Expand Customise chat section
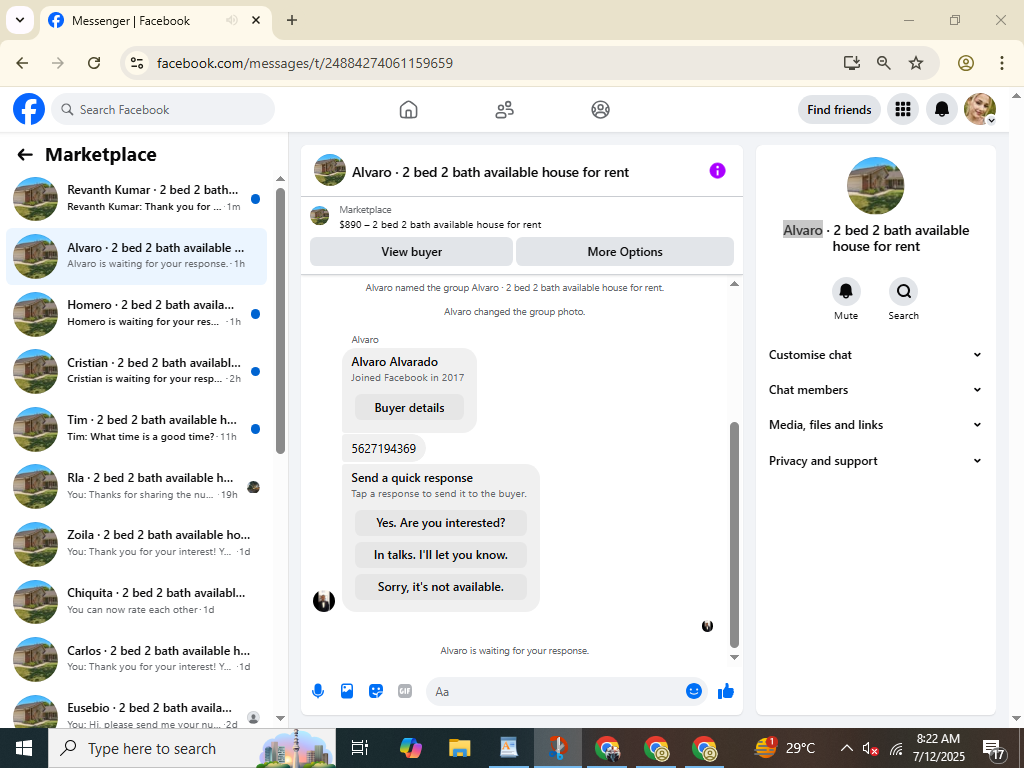Viewport: 1024px width, 768px height. (876, 355)
